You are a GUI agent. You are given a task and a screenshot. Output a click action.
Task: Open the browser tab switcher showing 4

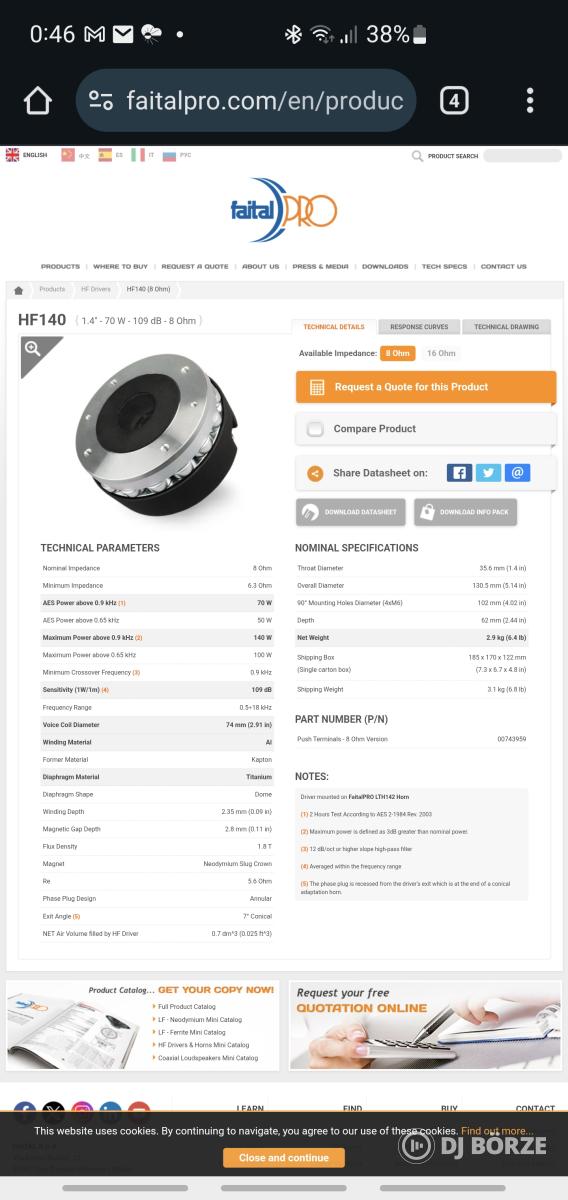[x=454, y=100]
